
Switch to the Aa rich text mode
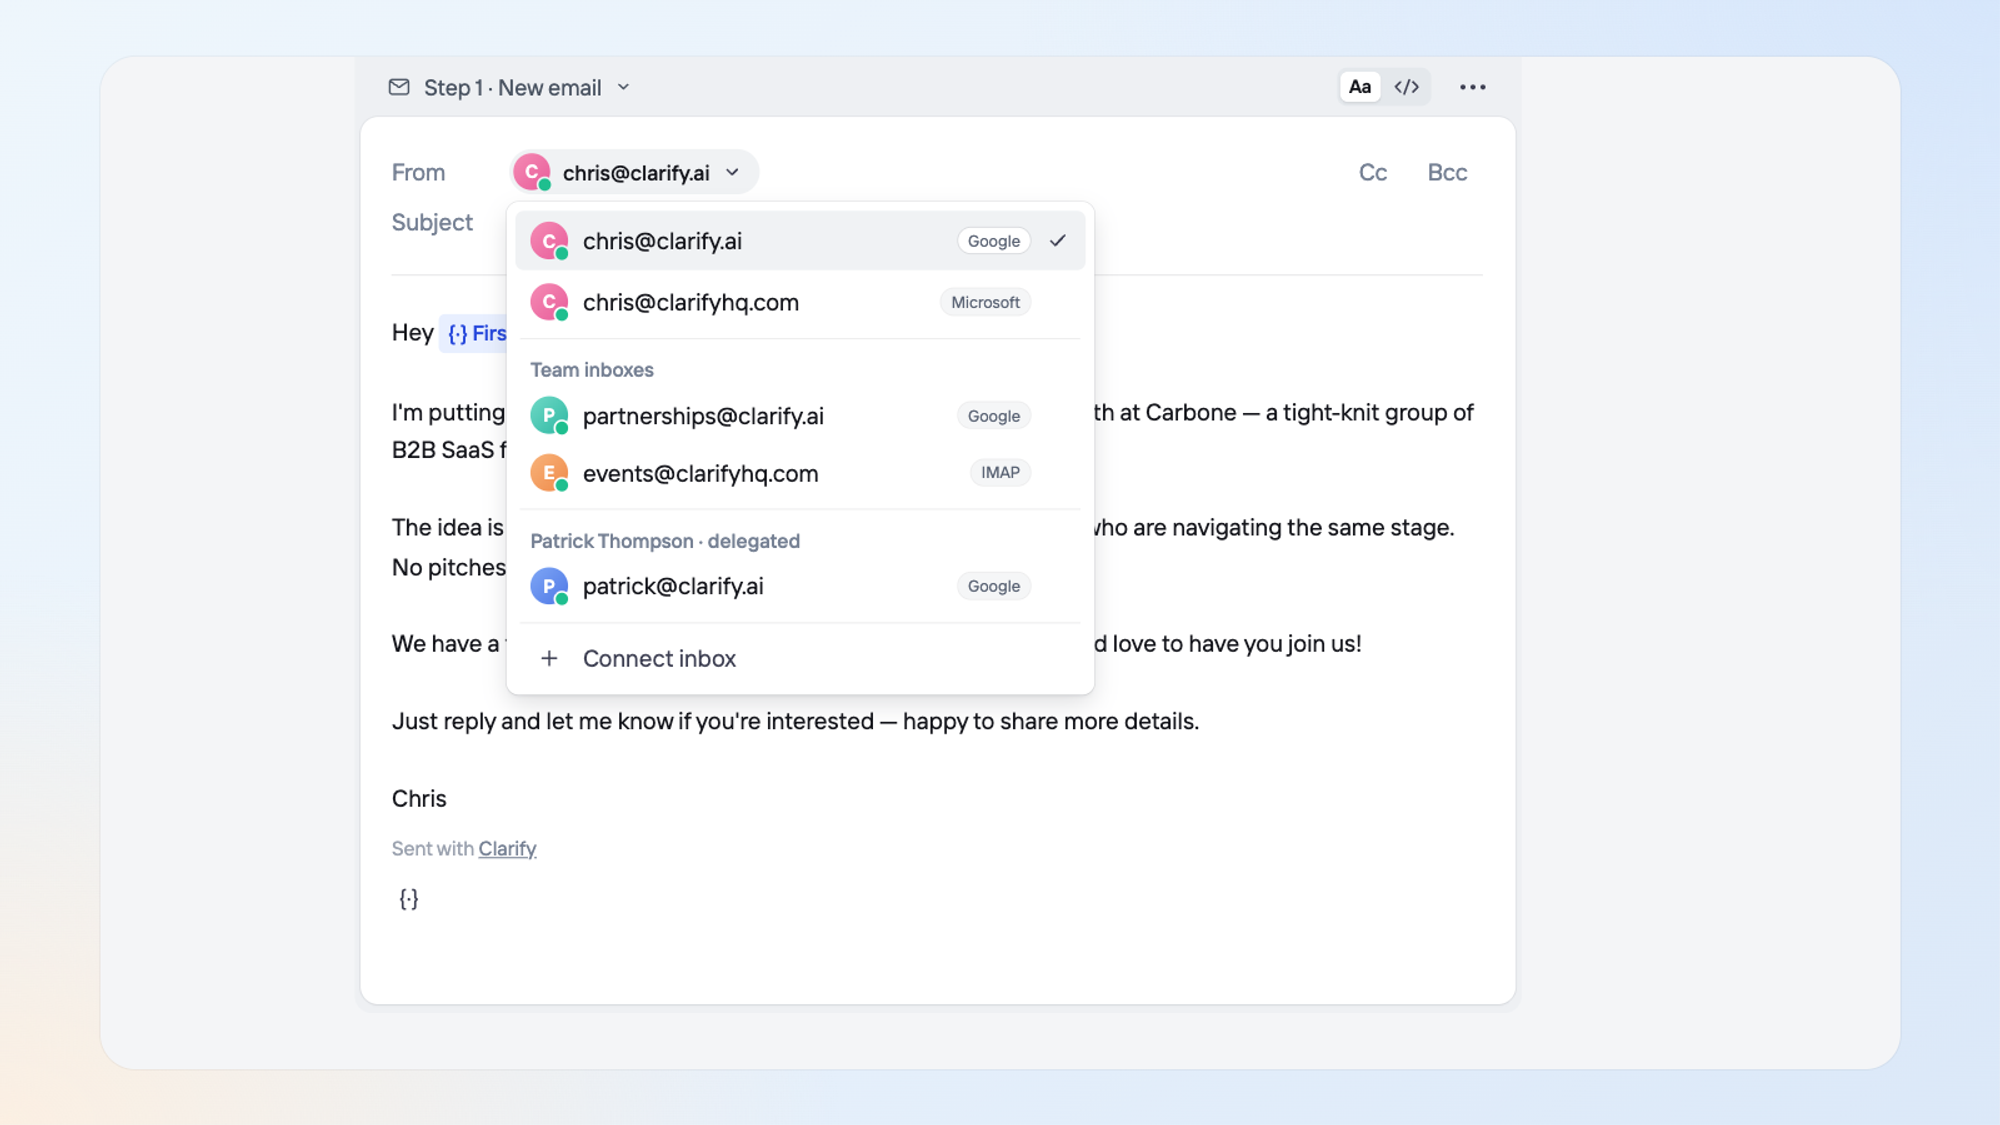point(1359,87)
